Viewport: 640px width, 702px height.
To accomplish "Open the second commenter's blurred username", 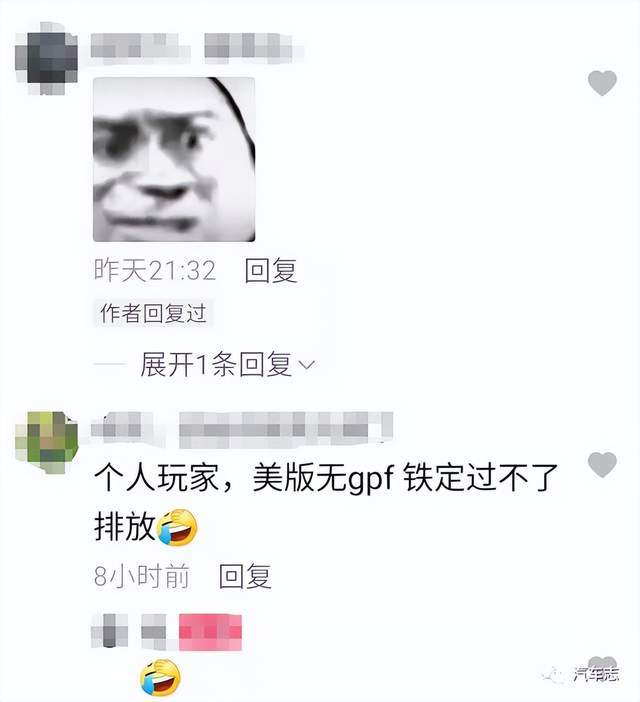I will pyautogui.click(x=242, y=430).
